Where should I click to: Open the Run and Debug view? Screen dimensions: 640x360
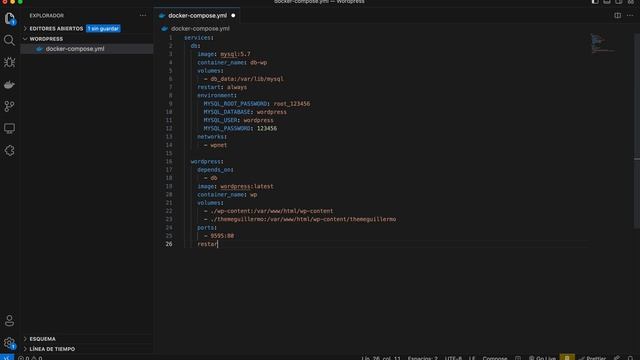click(x=9, y=62)
